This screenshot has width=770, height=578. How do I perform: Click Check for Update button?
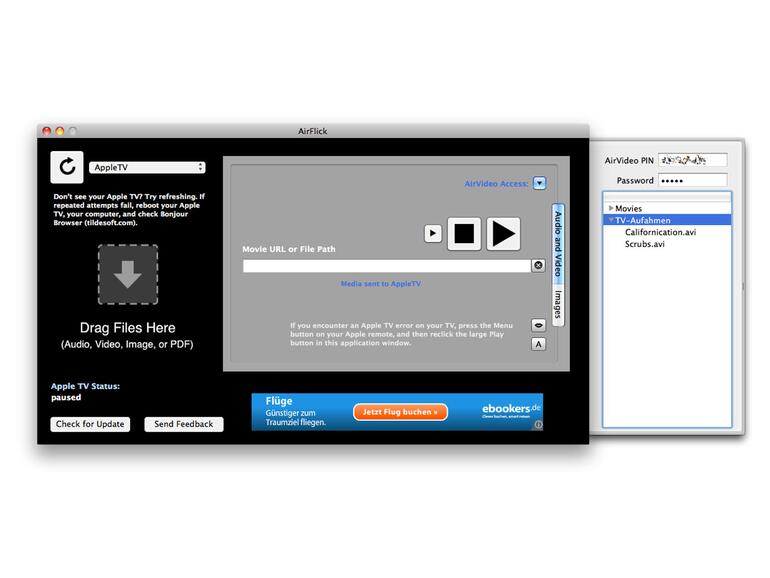90,424
